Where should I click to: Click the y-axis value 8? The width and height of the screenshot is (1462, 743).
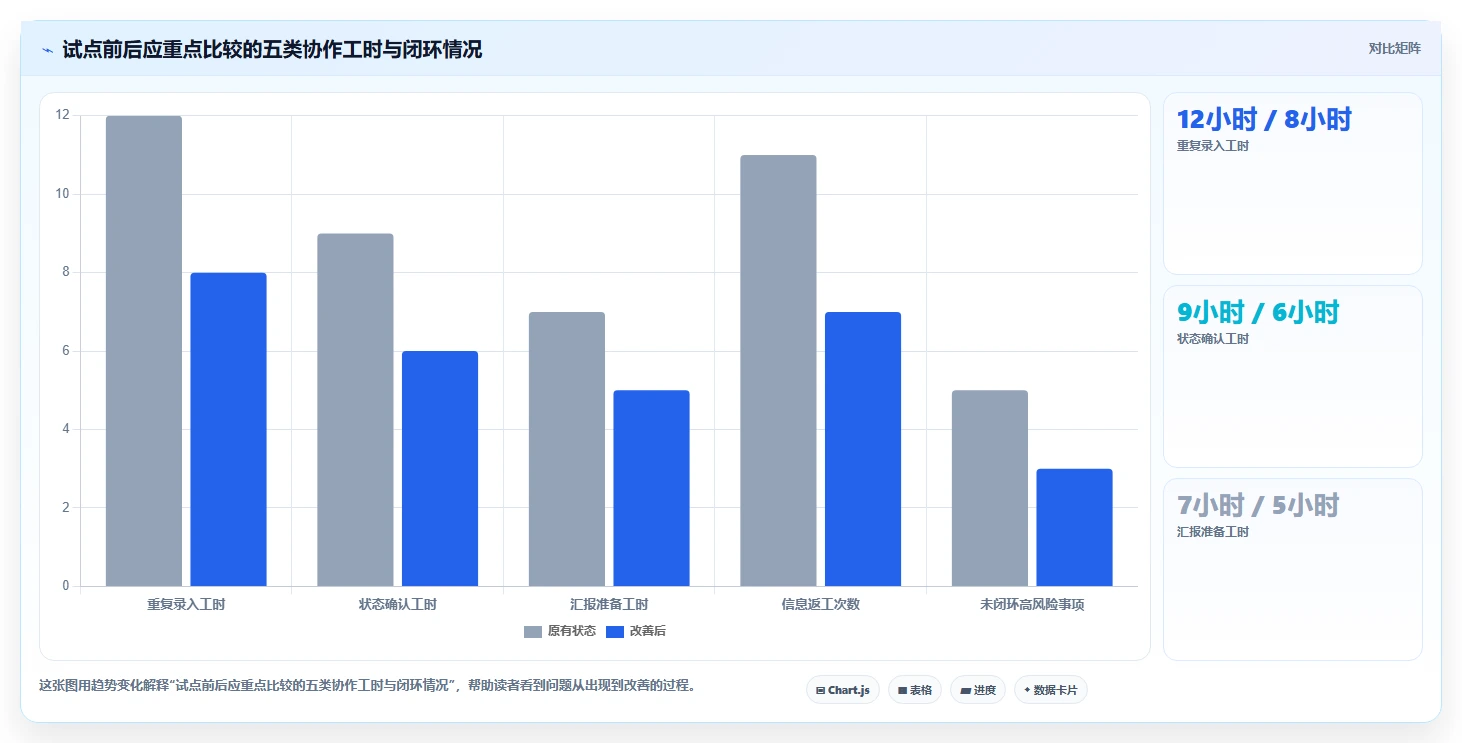pyautogui.click(x=66, y=272)
